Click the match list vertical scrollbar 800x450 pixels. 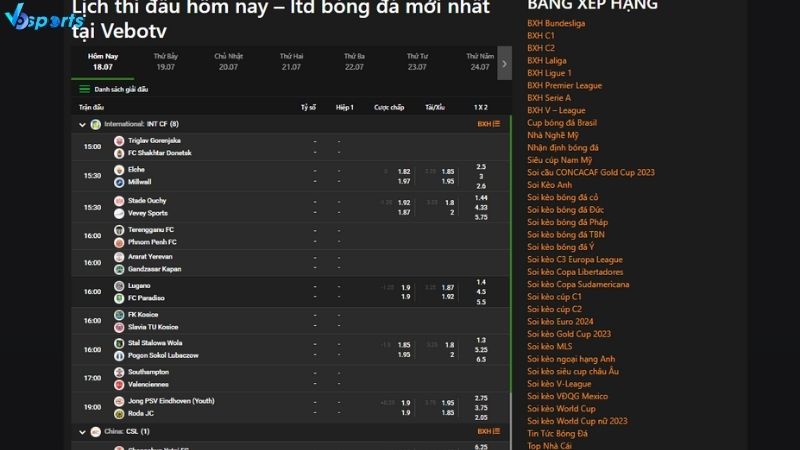pos(510,255)
